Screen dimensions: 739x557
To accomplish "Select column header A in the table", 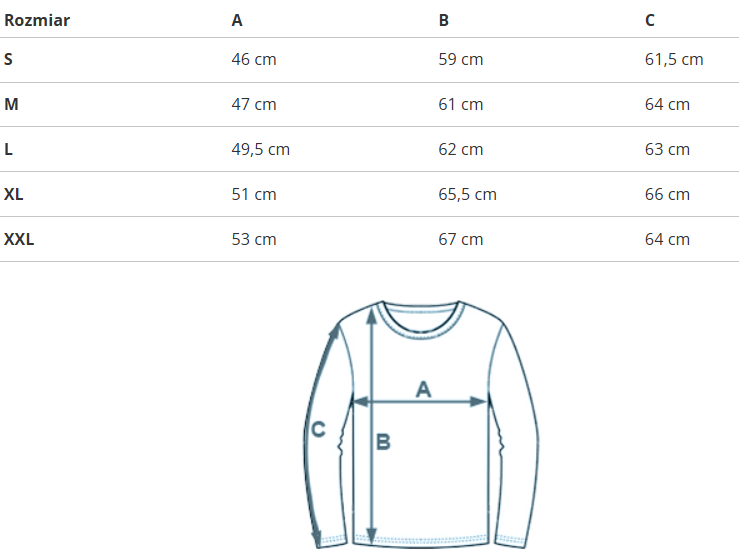I will tap(237, 20).
